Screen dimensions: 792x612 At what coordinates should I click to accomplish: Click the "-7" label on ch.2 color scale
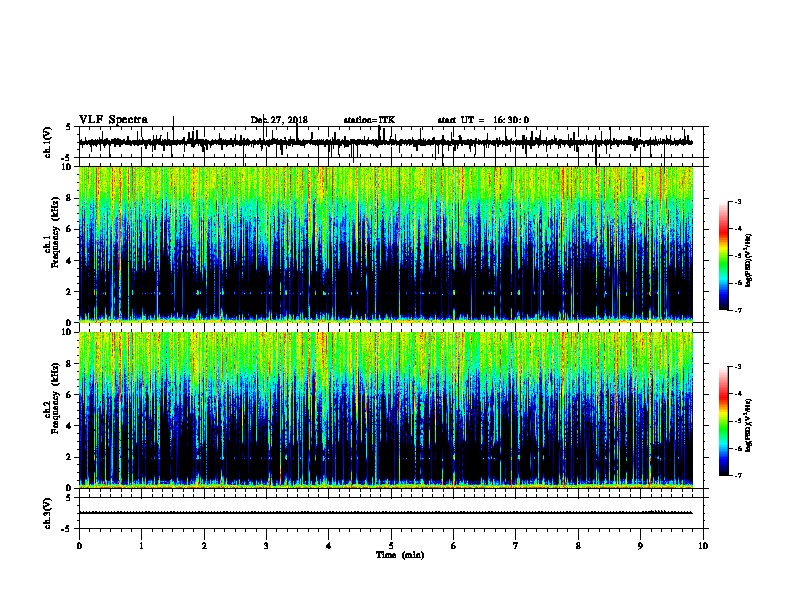pos(737,476)
